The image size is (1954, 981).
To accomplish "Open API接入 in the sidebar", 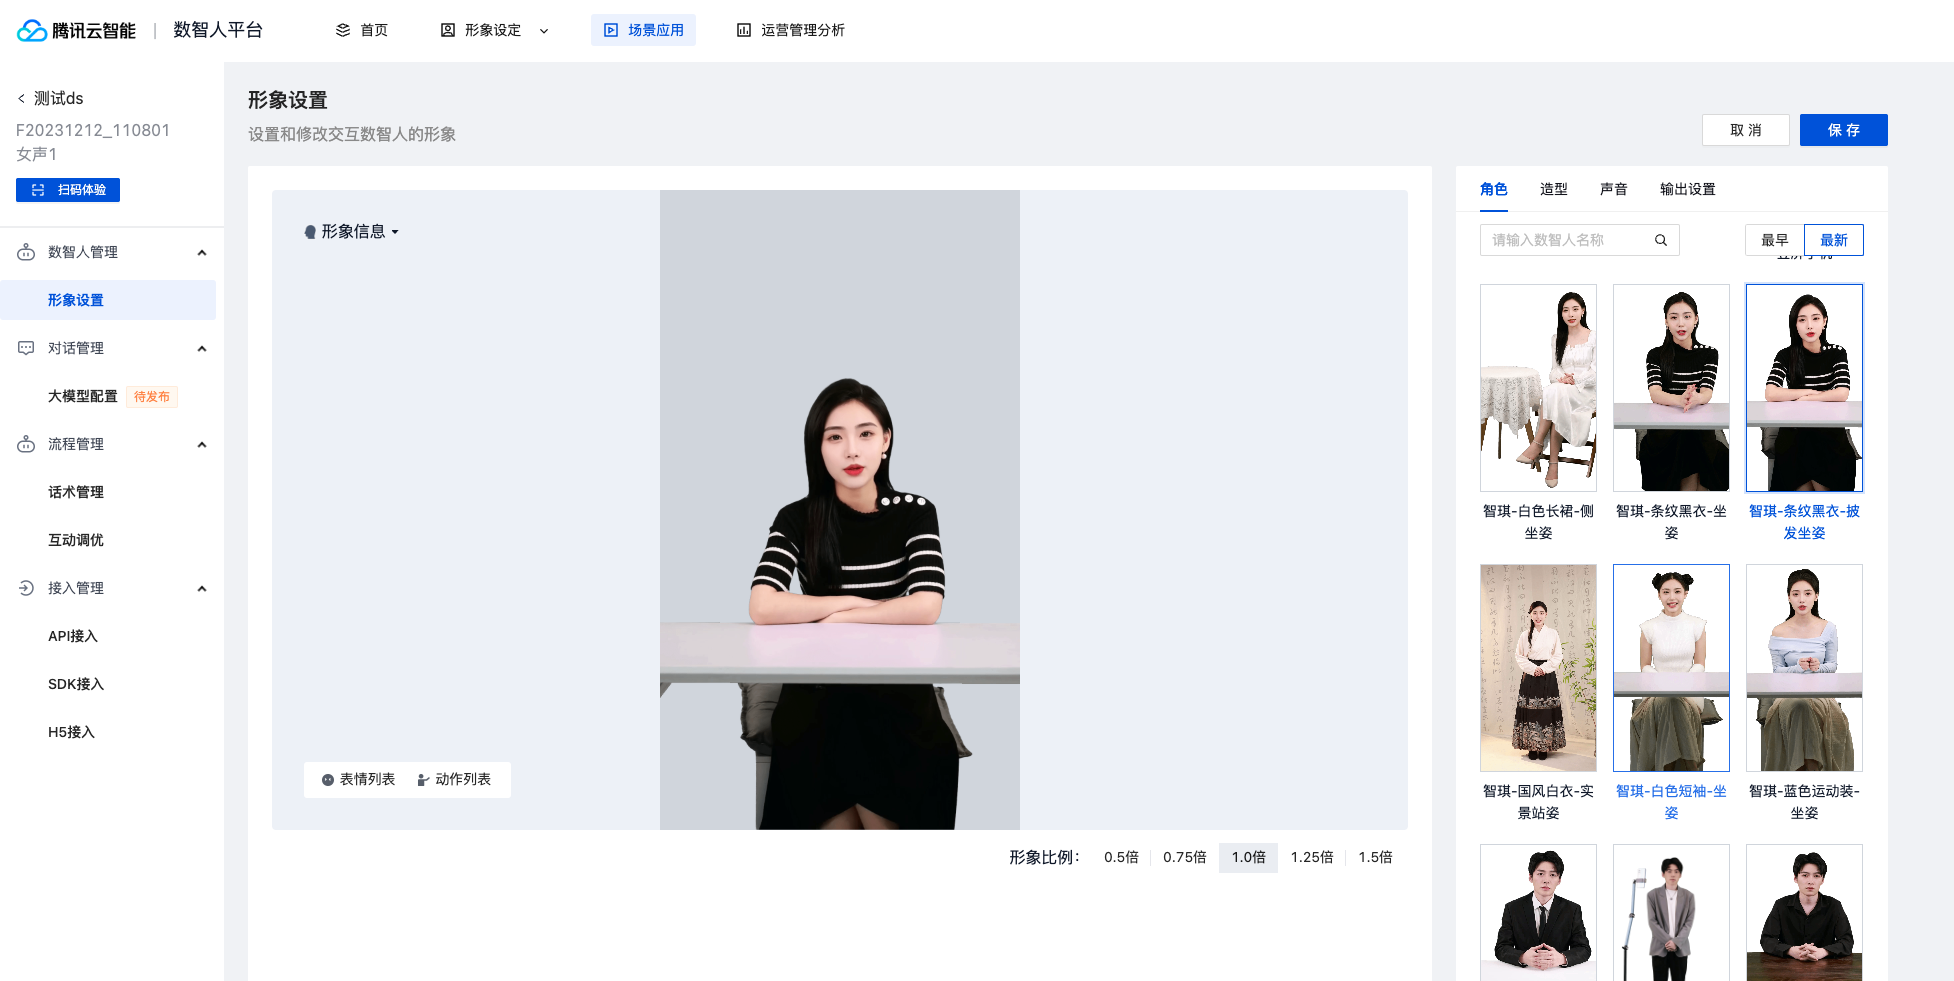I will 73,636.
